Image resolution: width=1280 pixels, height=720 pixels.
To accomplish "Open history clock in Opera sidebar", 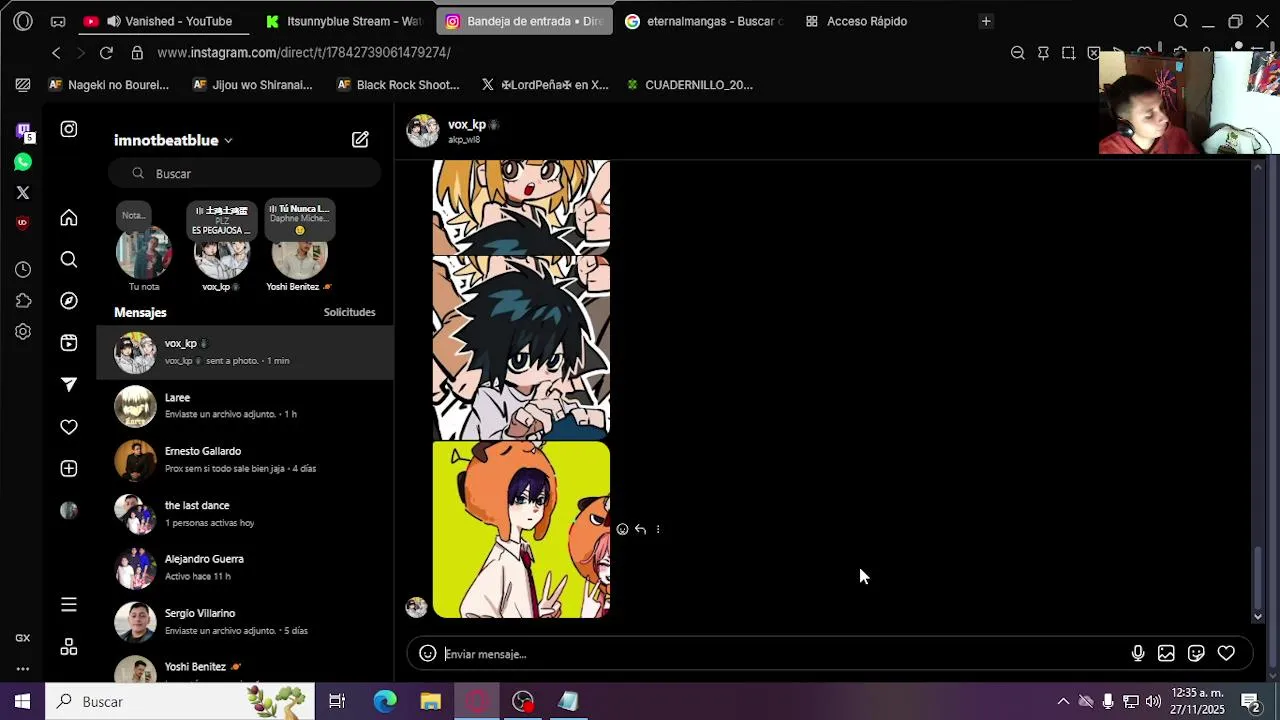I will (x=23, y=270).
